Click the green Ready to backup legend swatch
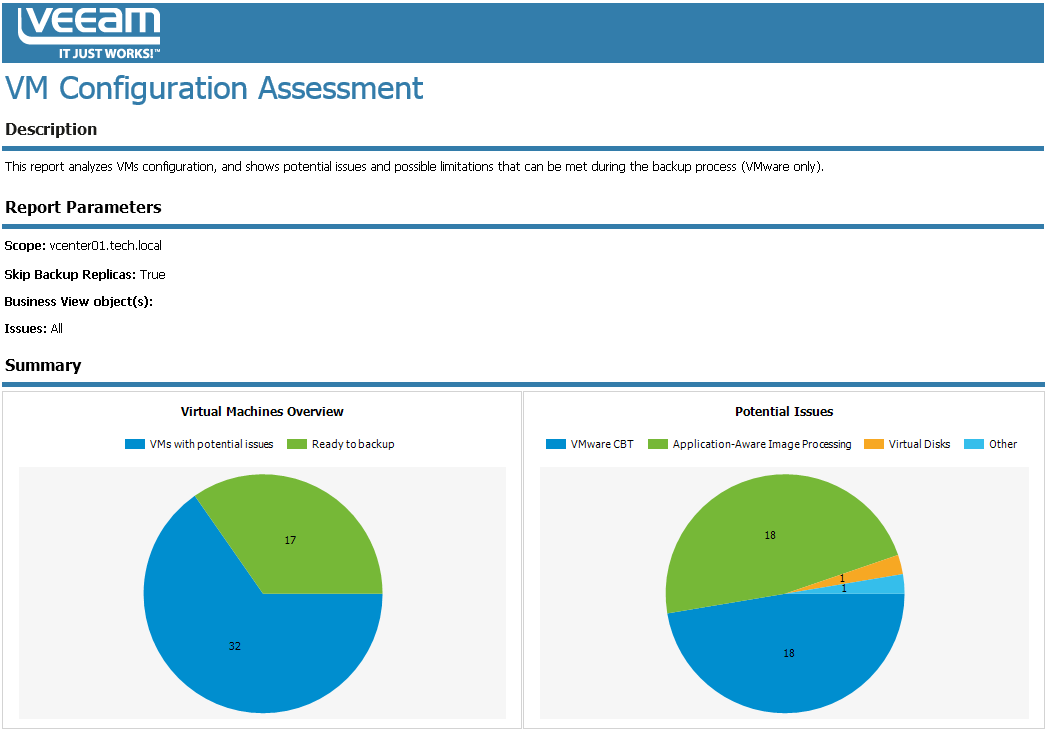 (296, 444)
